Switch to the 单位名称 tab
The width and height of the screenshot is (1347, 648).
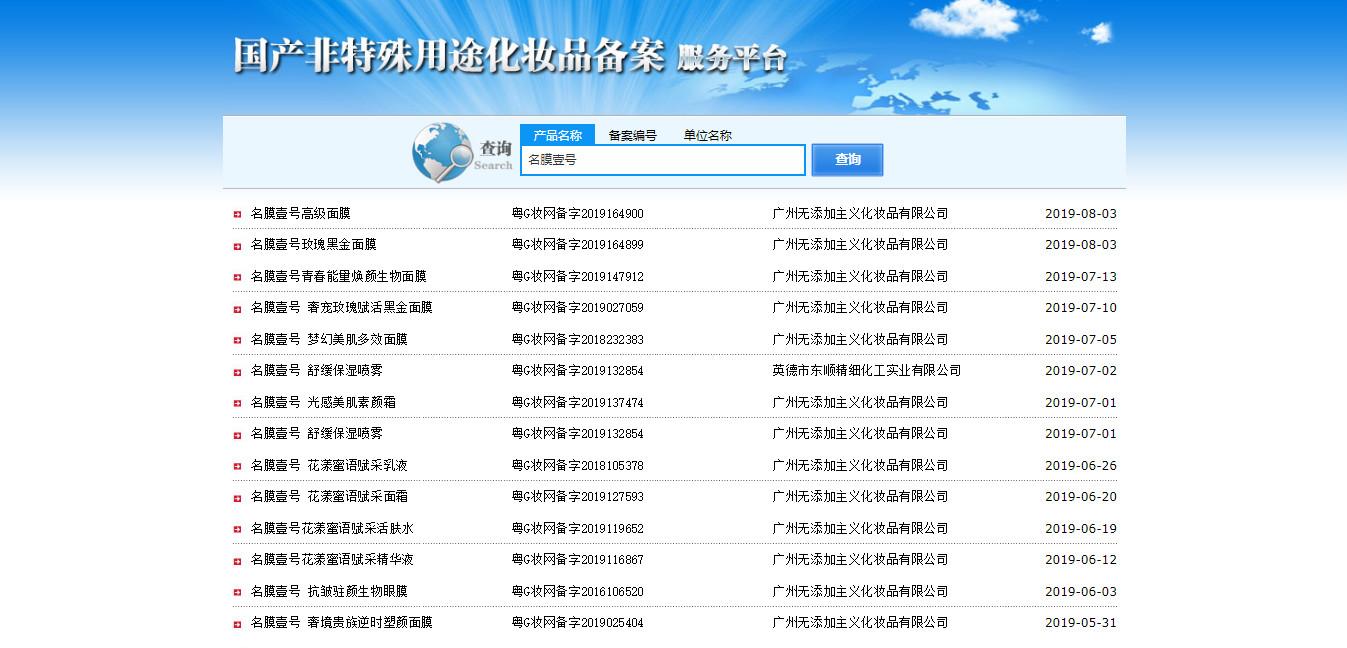click(707, 135)
